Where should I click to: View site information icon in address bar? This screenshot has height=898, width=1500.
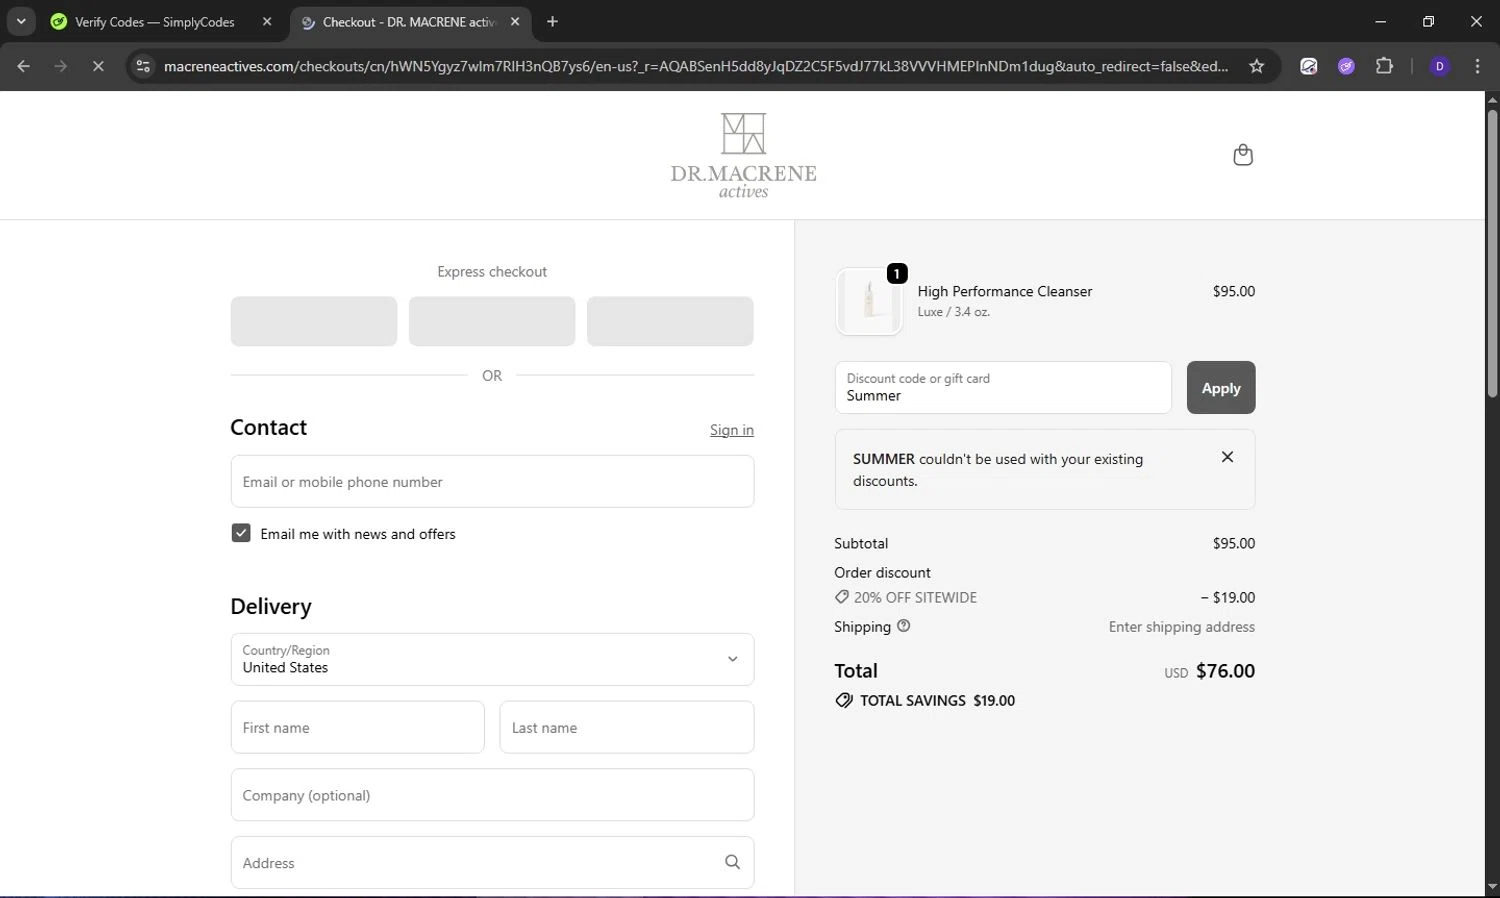(143, 66)
